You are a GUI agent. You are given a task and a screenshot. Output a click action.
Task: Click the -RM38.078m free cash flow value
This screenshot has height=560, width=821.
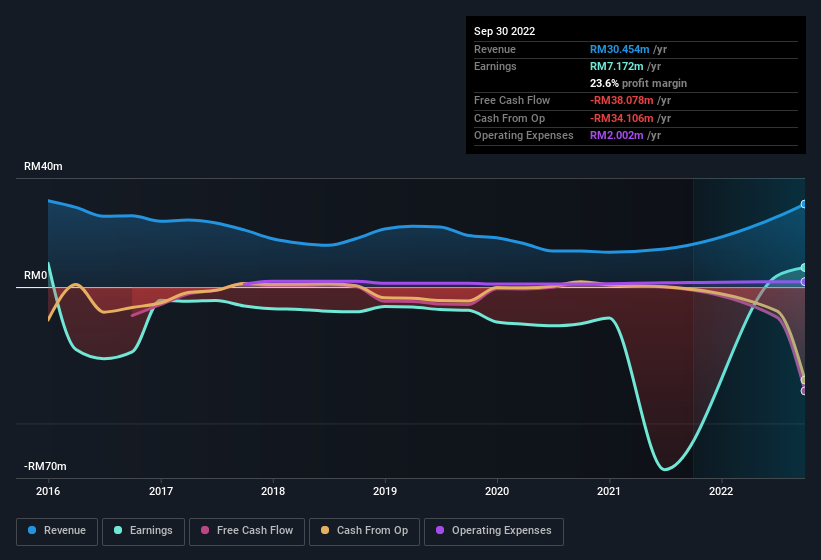click(x=622, y=100)
